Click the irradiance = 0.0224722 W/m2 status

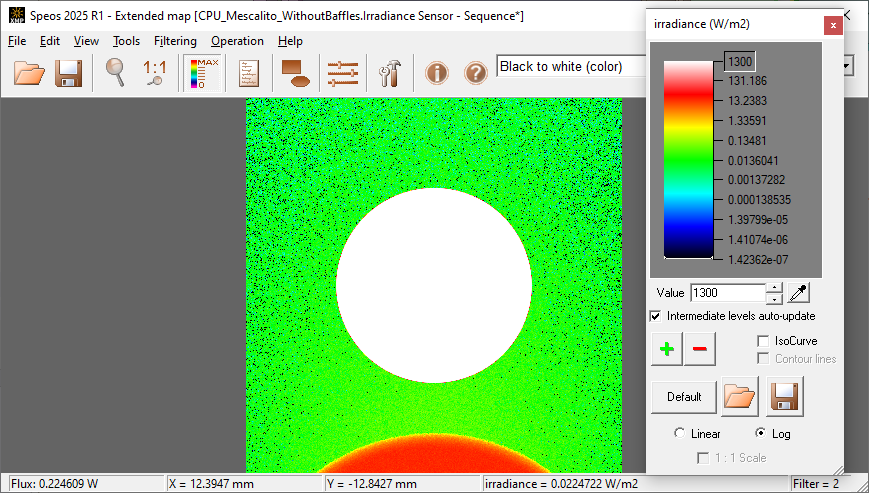coord(635,484)
